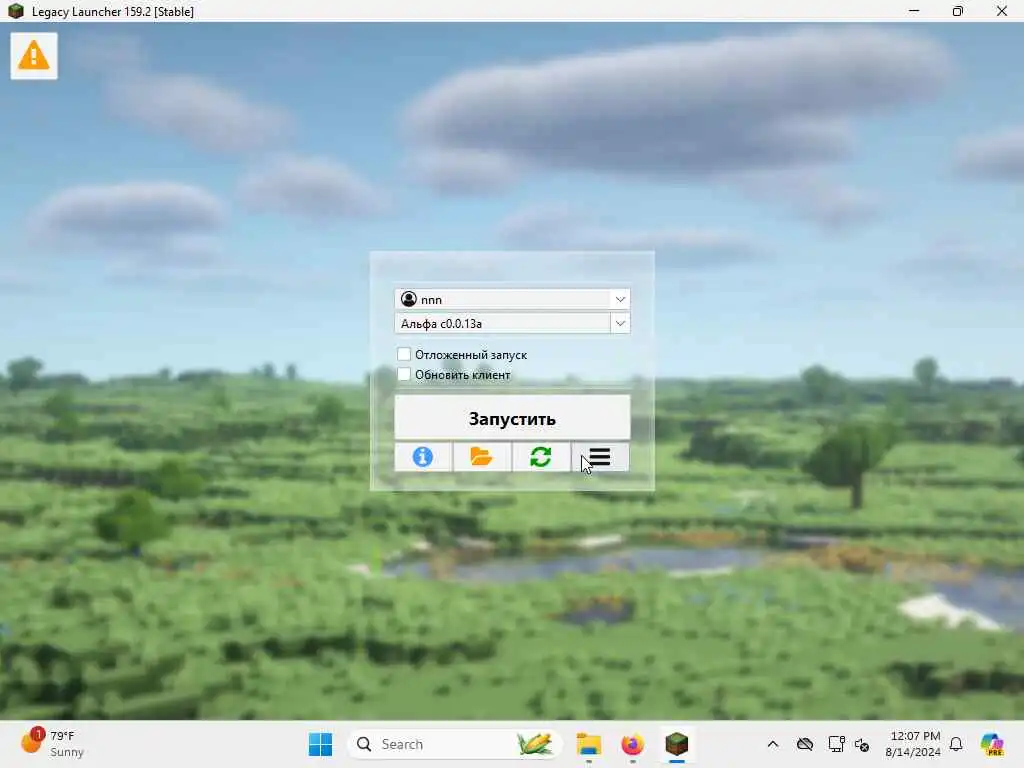The width and height of the screenshot is (1024, 768).
Task: Open File Explorer from taskbar
Action: (x=588, y=744)
